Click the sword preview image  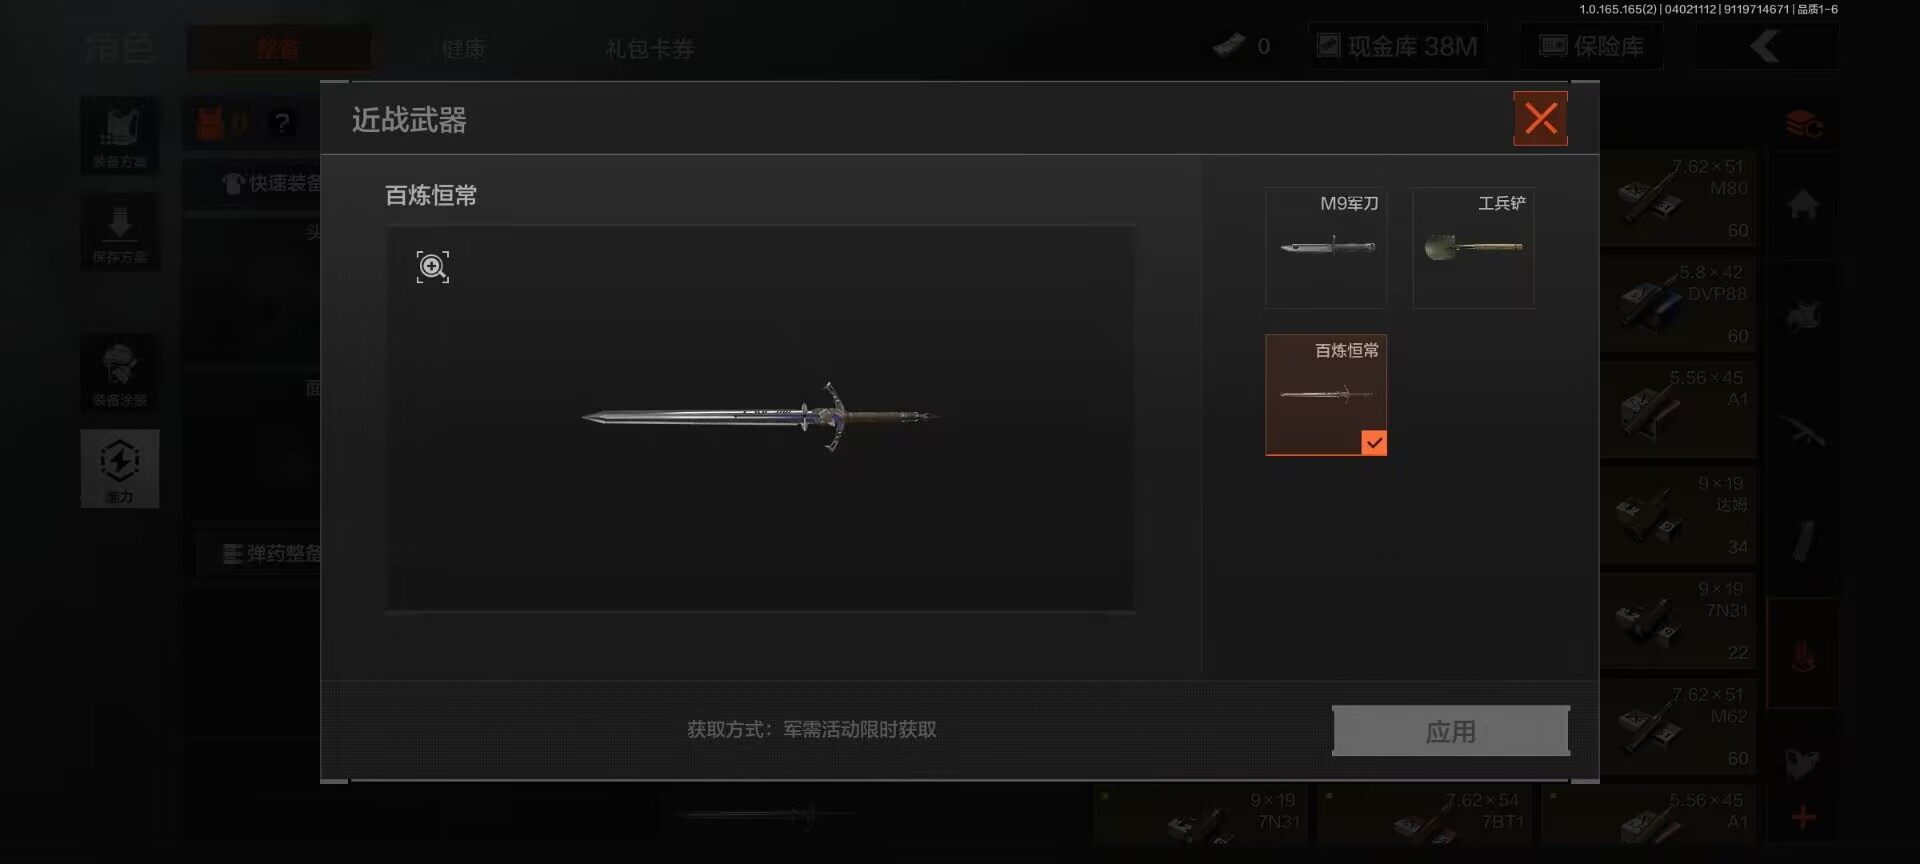(760, 416)
